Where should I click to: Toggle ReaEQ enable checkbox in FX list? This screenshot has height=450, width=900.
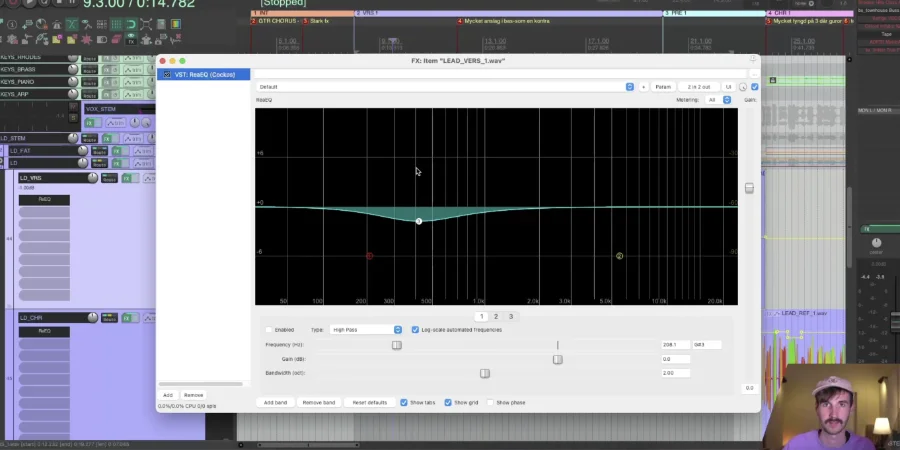click(x=167, y=75)
